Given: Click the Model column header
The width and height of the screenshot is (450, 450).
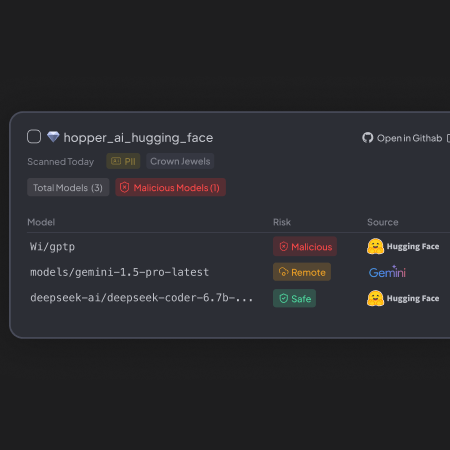Looking at the screenshot, I should pyautogui.click(x=41, y=222).
